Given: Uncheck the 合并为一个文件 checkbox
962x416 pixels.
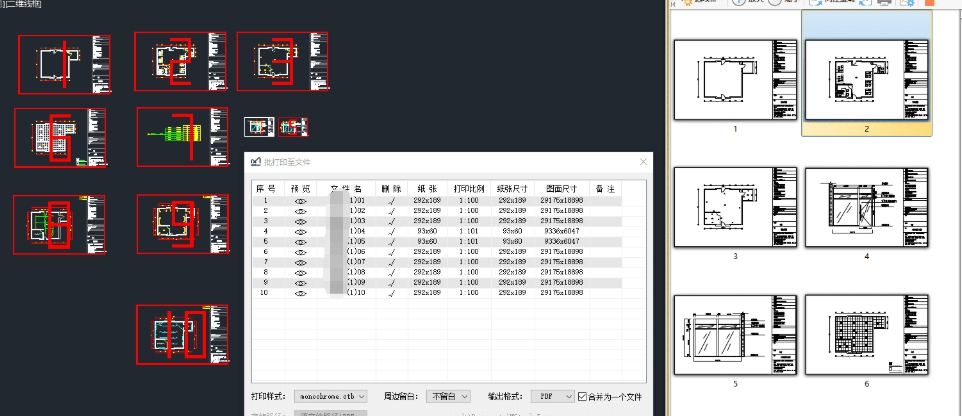Looking at the screenshot, I should (x=582, y=397).
